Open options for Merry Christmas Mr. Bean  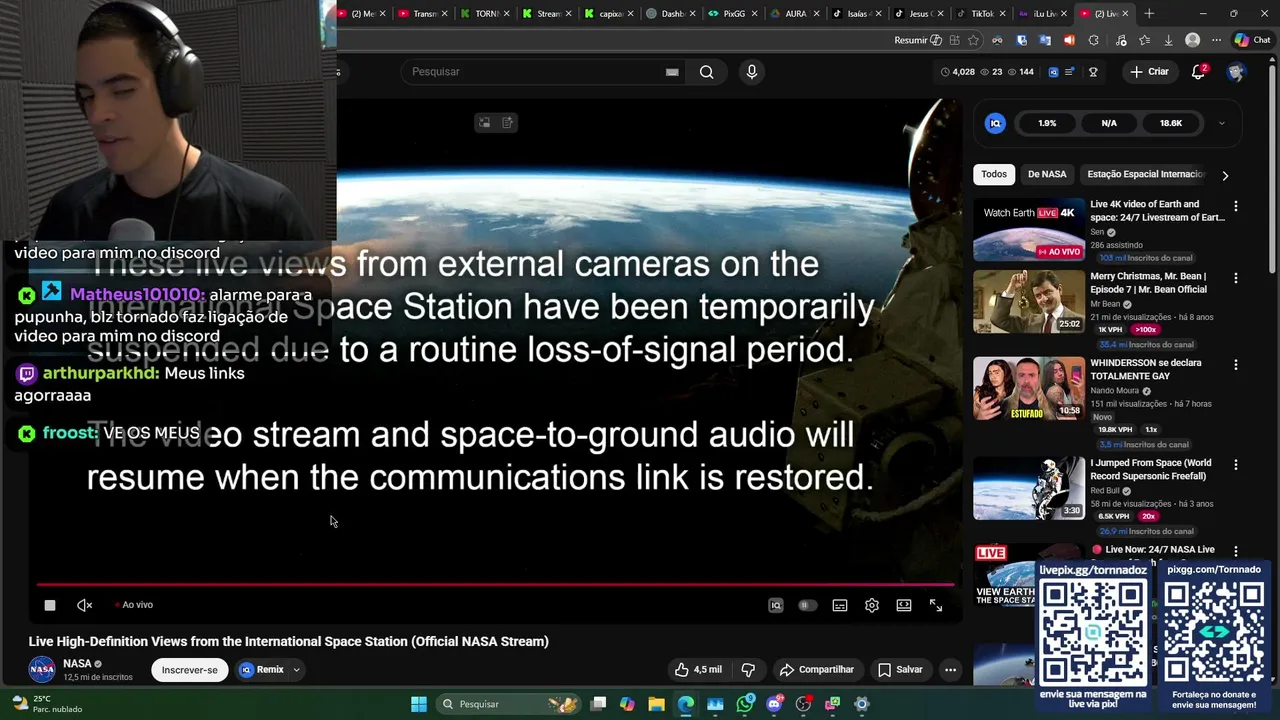click(1236, 278)
